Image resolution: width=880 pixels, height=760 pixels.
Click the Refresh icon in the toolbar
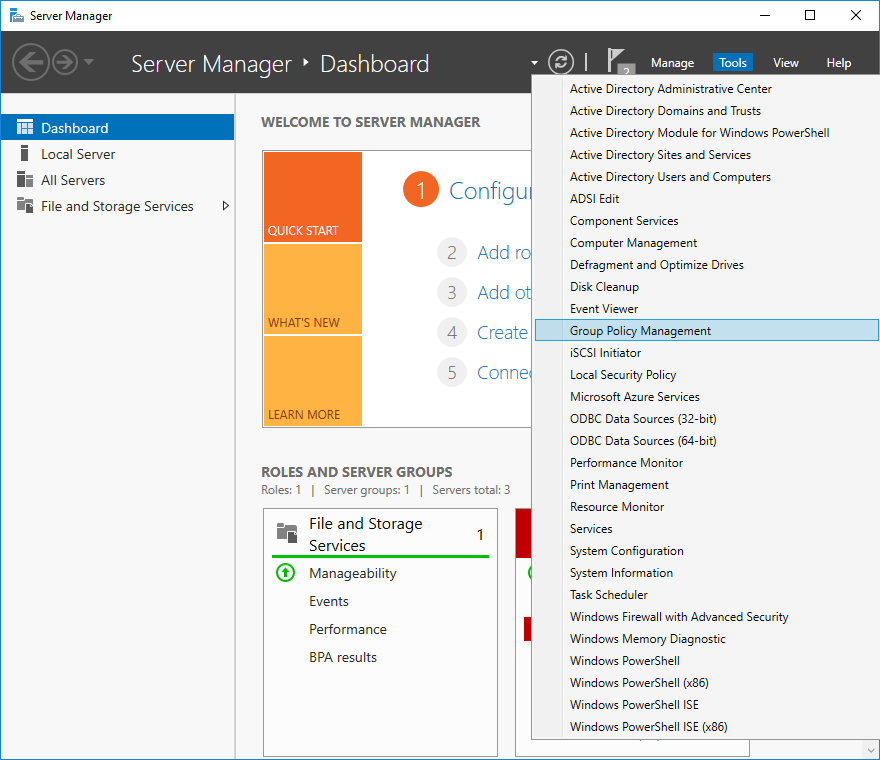coord(560,62)
